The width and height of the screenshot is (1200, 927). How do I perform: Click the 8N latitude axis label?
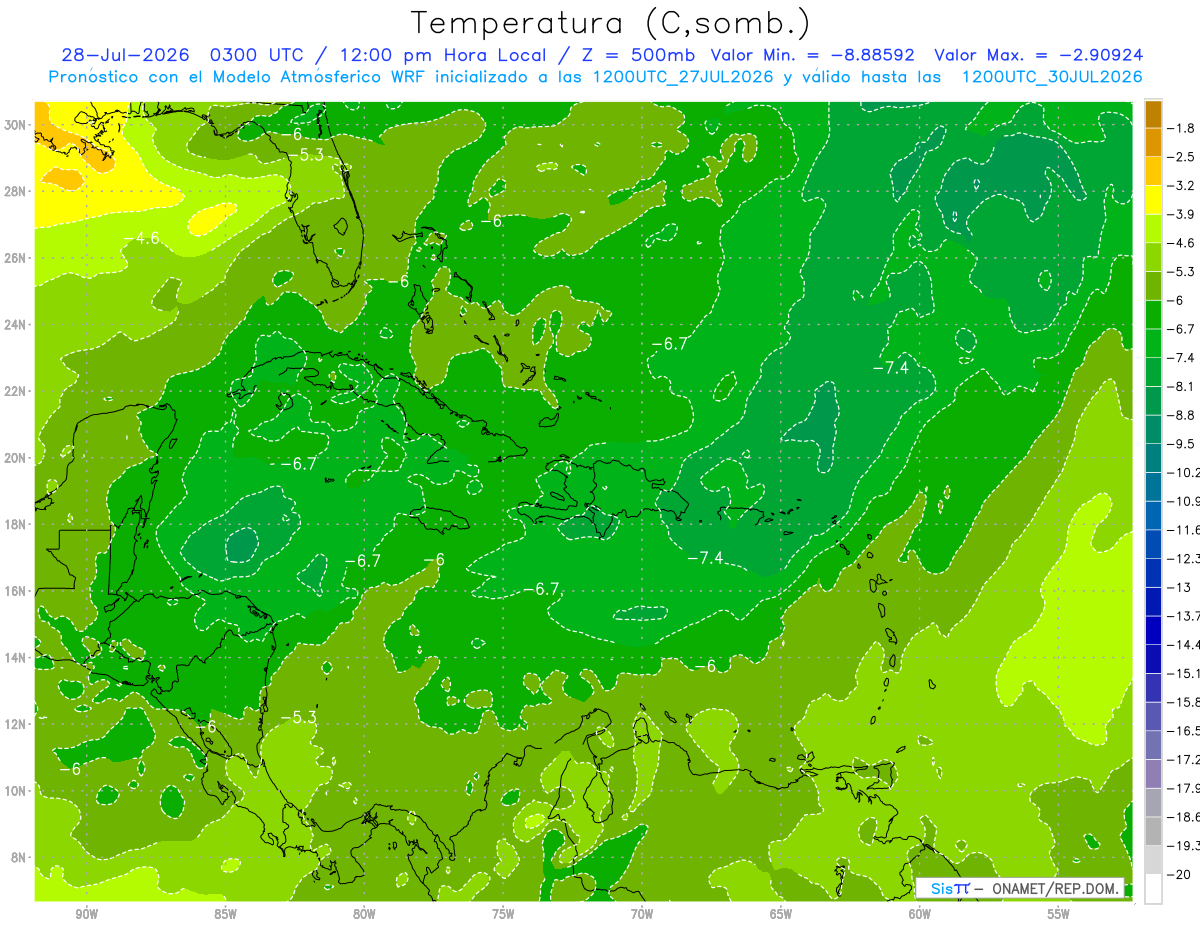[20, 857]
